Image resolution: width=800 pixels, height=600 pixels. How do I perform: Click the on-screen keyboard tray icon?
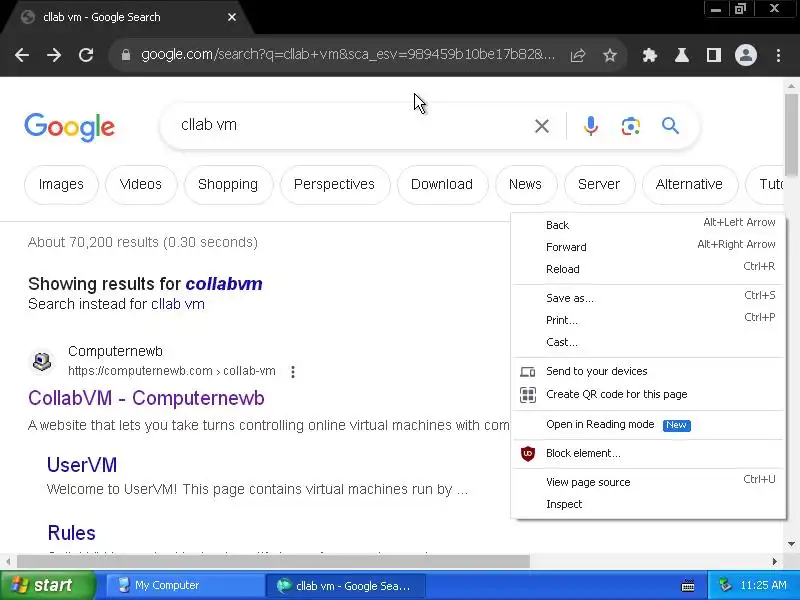(x=688, y=586)
